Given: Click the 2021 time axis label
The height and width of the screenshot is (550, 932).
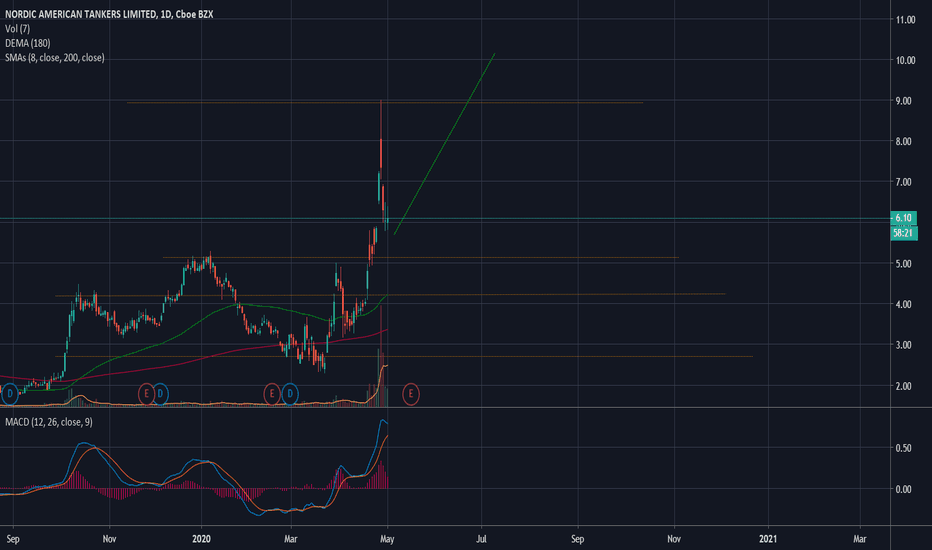Looking at the screenshot, I should click(x=768, y=539).
